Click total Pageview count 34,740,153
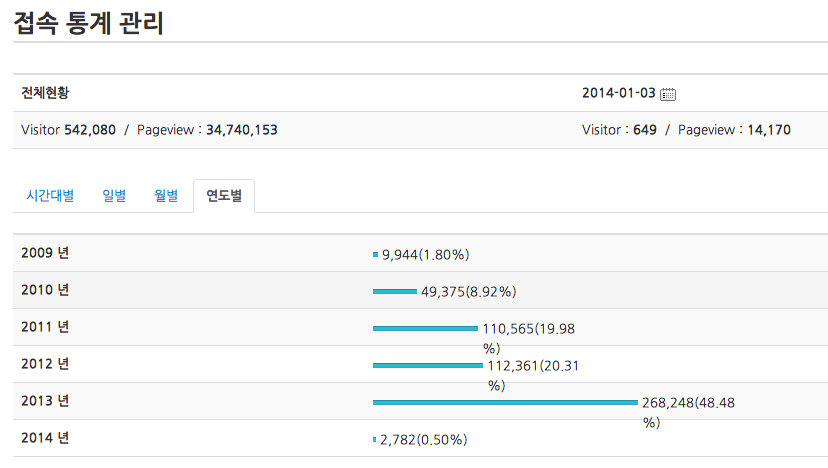 tap(242, 130)
